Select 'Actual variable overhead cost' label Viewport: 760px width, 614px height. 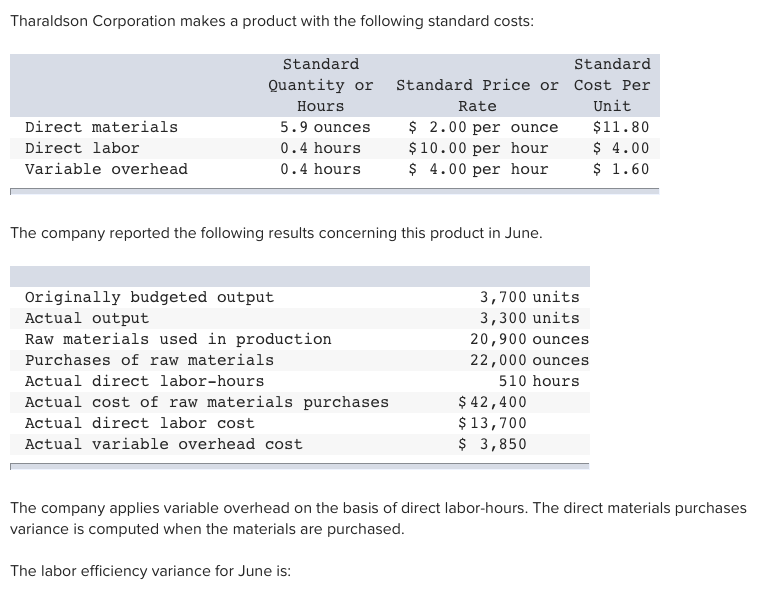(164, 444)
